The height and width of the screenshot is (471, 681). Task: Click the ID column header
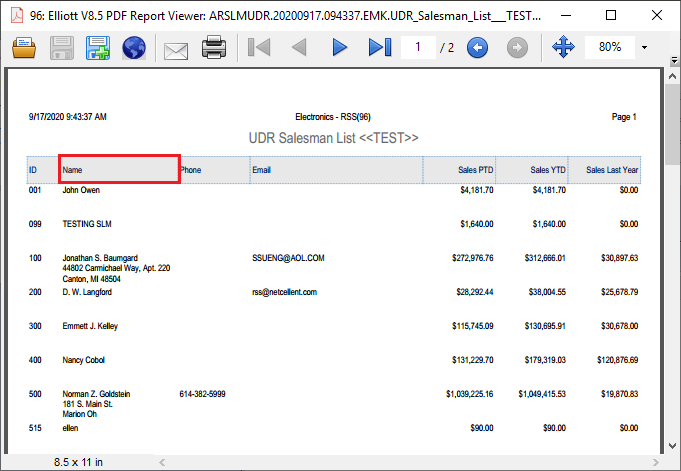coord(43,170)
